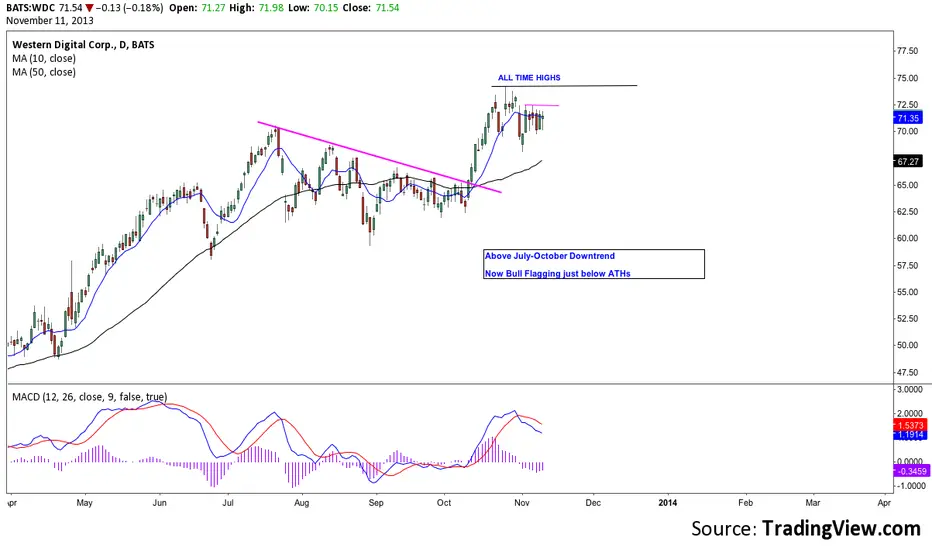Click the Oct label on the time axis
The width and height of the screenshot is (932, 550).
tap(443, 502)
